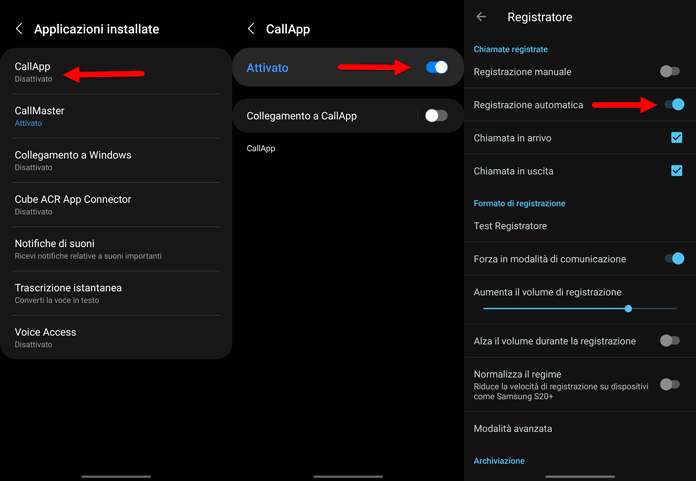The image size is (696, 481).
Task: Tap 'Converti la voce in testo' subtitle
Action: (57, 300)
